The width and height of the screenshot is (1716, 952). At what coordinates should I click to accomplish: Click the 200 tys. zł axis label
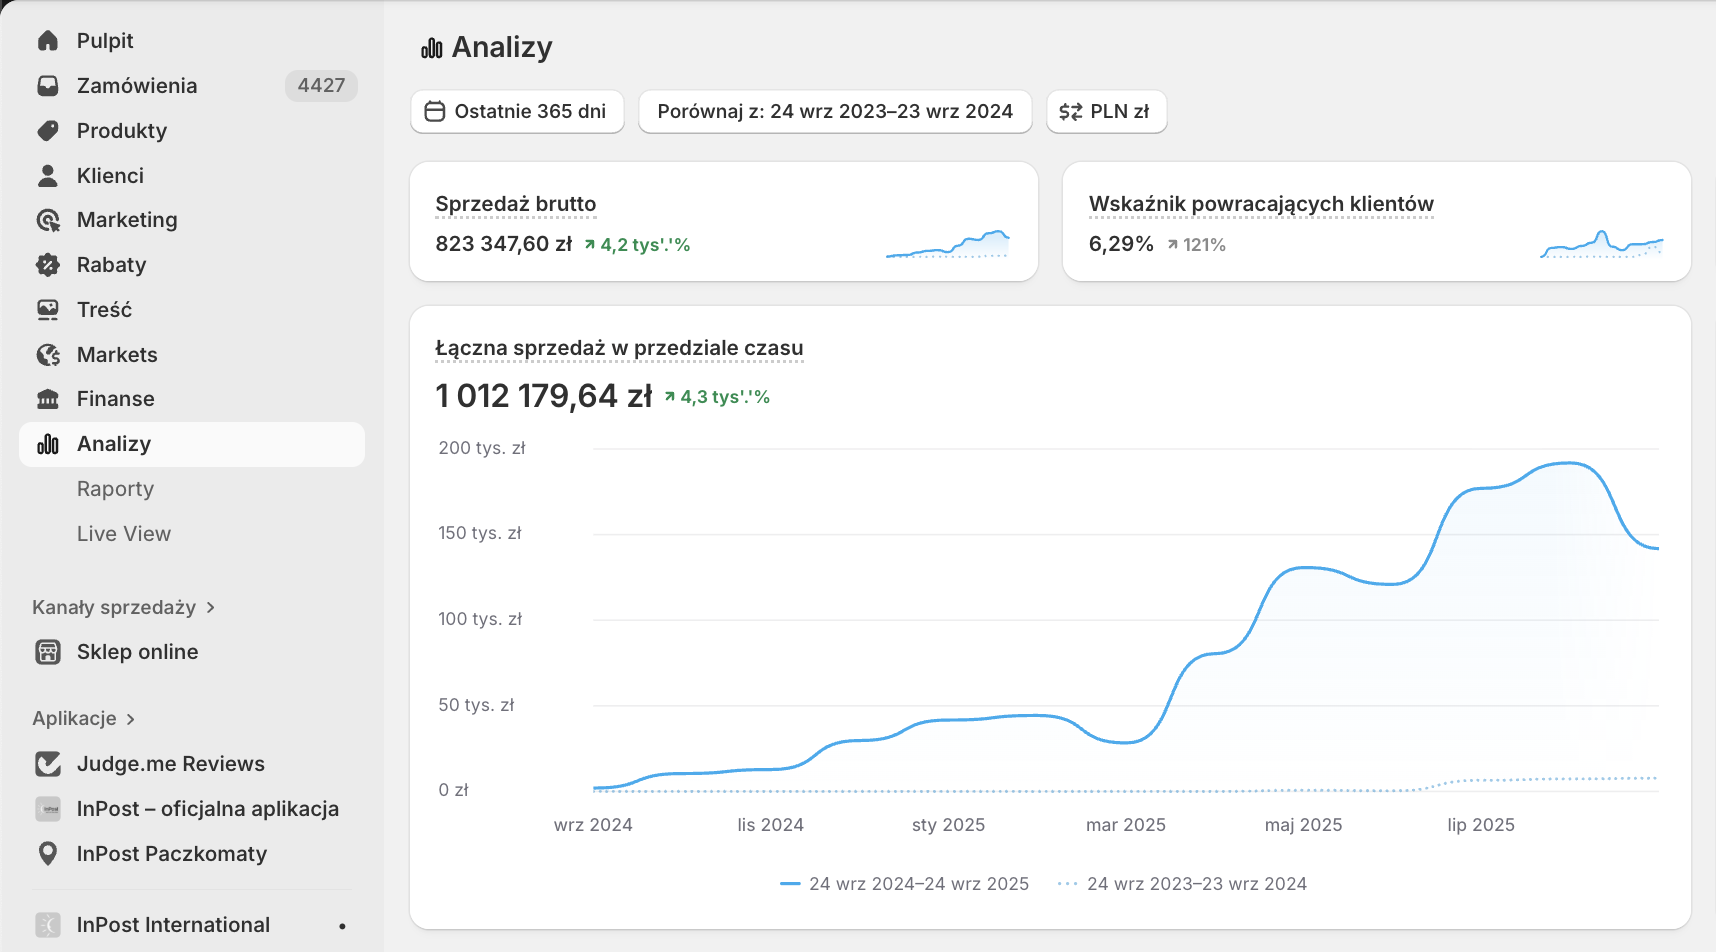(x=482, y=448)
